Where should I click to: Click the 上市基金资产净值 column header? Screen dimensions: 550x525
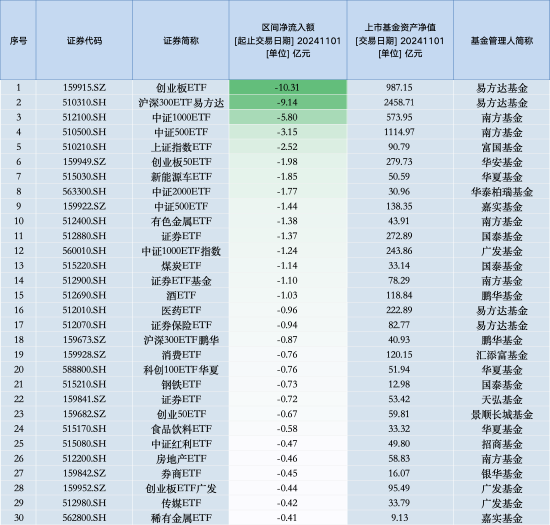pos(400,41)
